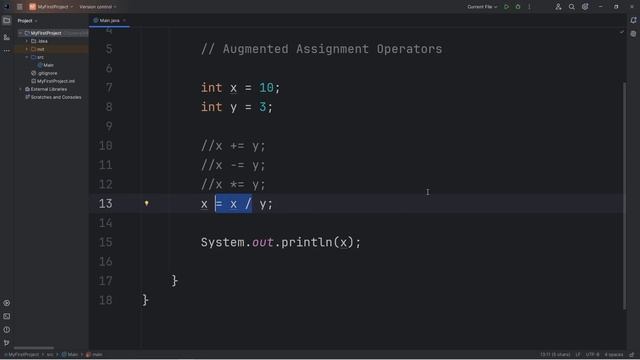Viewport: 640px width, 360px height.
Task: Click on 'System.out.println(x);' statement
Action: pyautogui.click(x=281, y=242)
